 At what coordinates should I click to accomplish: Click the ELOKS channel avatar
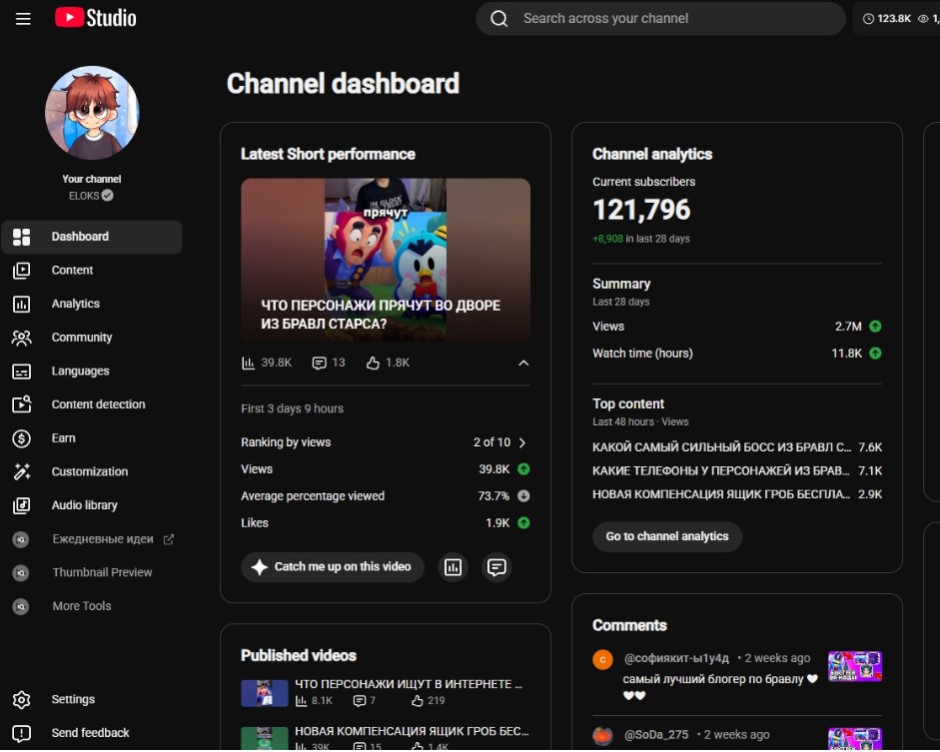[92, 113]
